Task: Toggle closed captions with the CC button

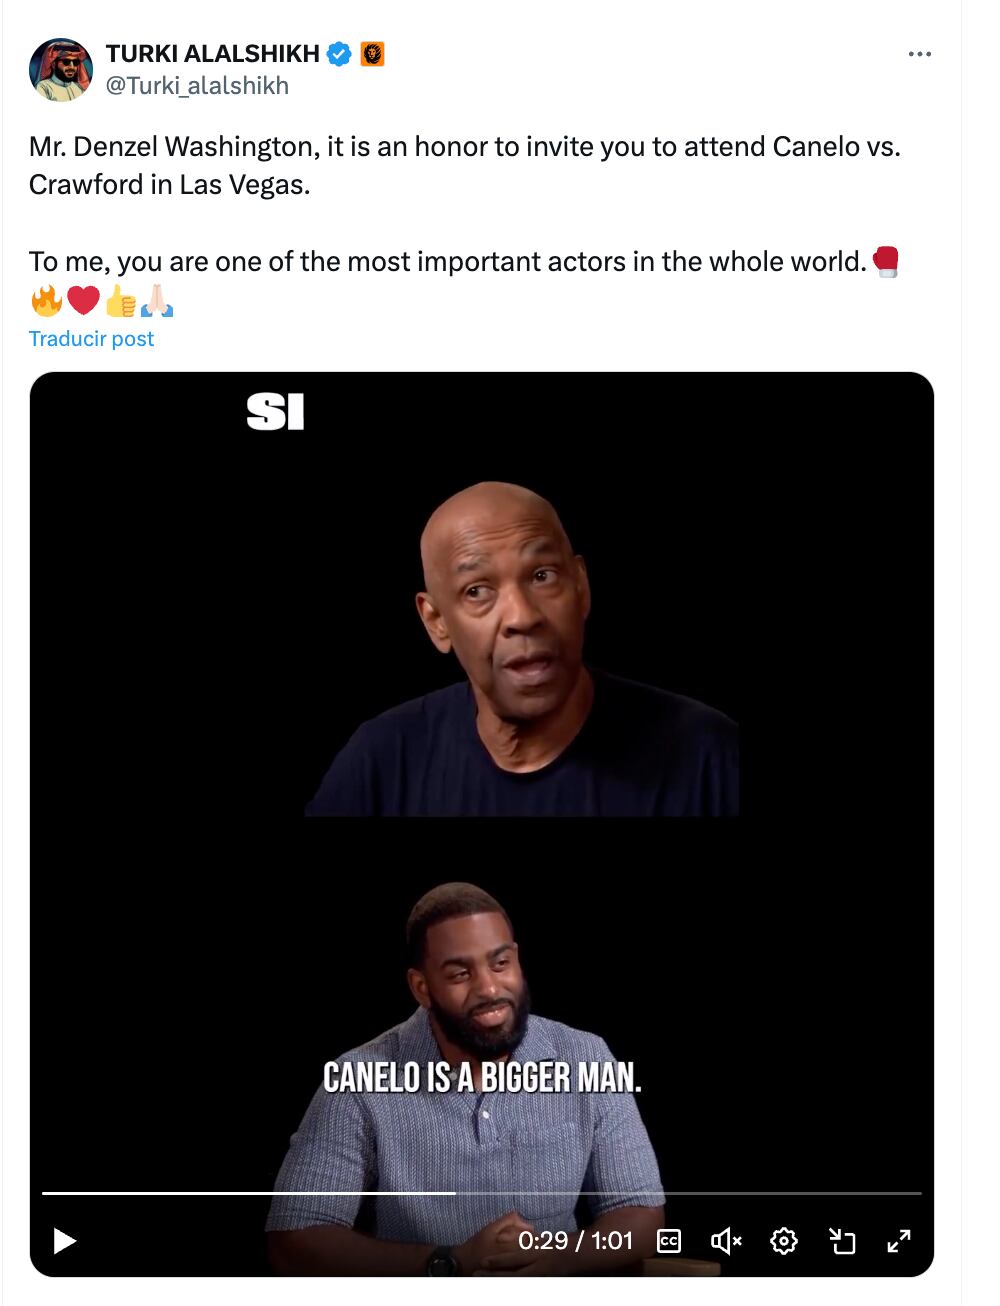Action: 669,1241
